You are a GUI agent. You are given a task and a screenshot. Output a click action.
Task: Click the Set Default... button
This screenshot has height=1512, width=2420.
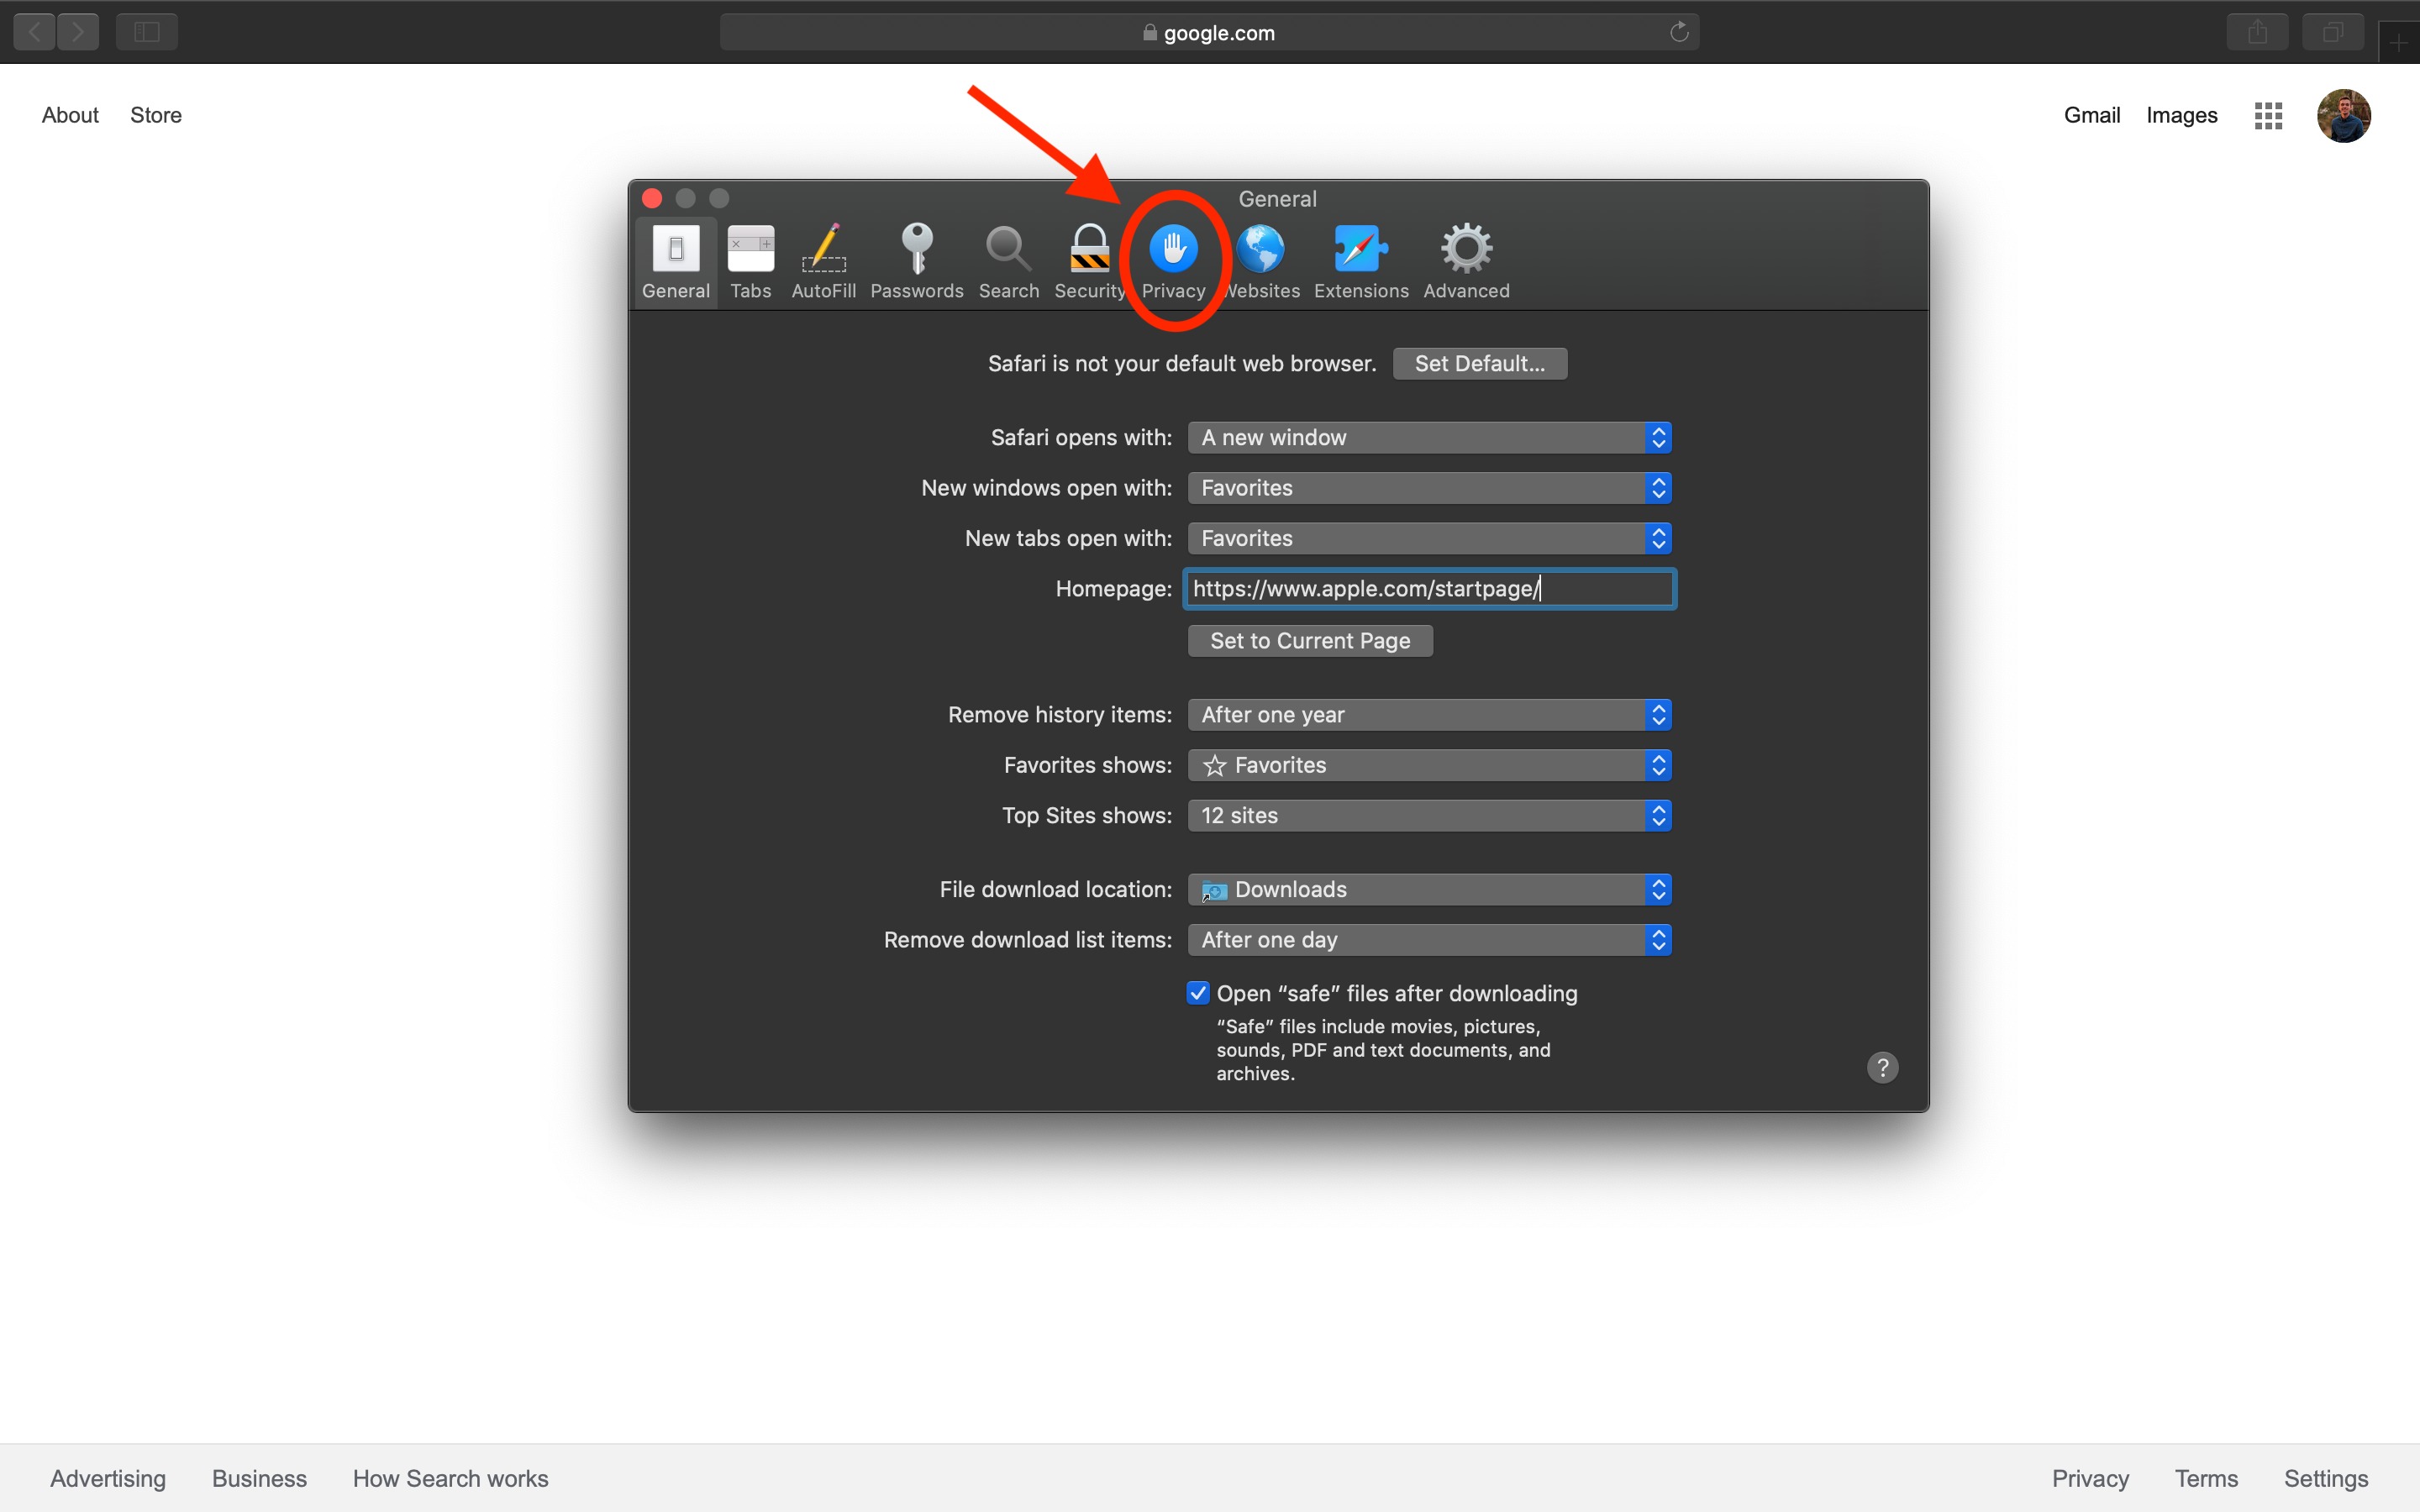(1479, 364)
